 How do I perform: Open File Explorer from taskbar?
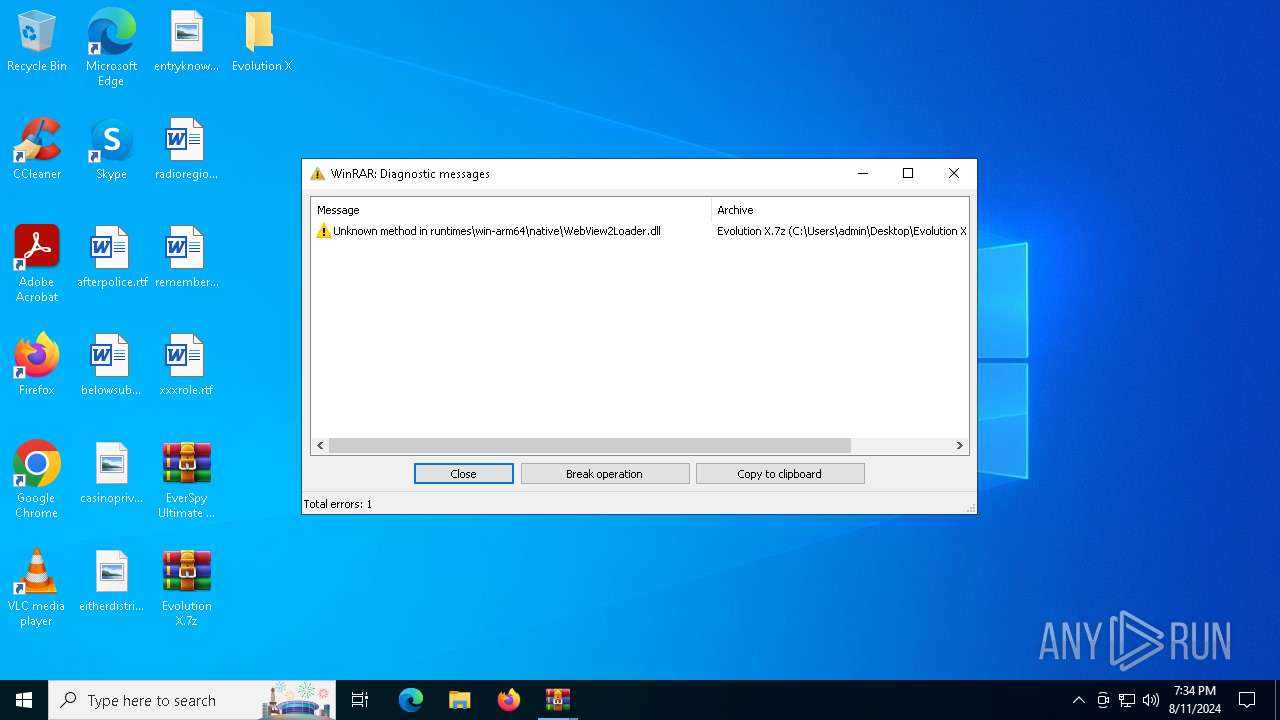tap(460, 700)
